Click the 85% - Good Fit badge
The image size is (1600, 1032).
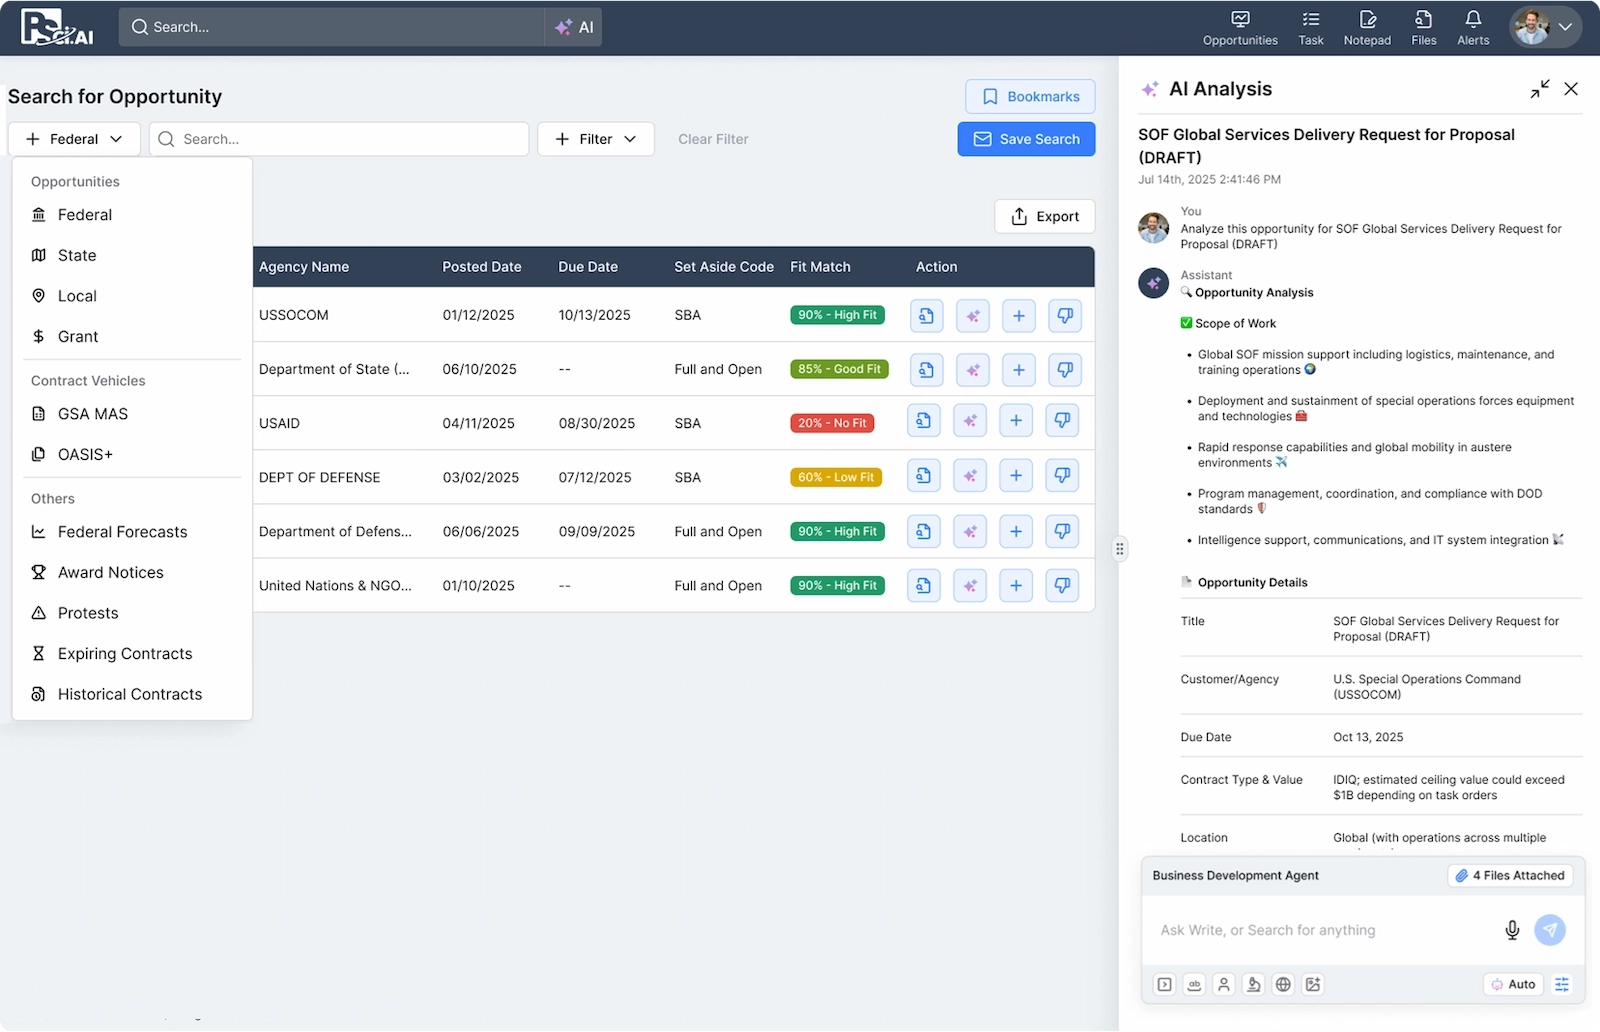839,369
